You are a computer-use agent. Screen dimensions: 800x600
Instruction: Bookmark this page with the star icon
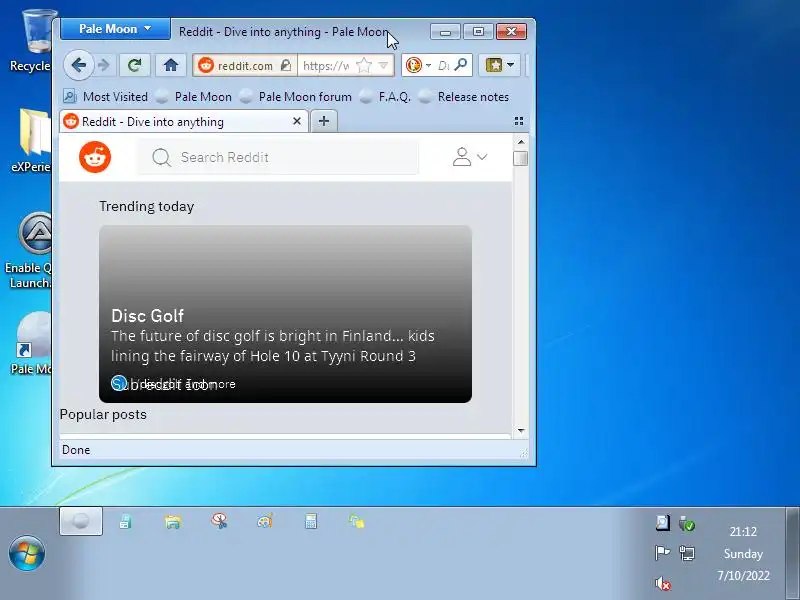[x=364, y=65]
